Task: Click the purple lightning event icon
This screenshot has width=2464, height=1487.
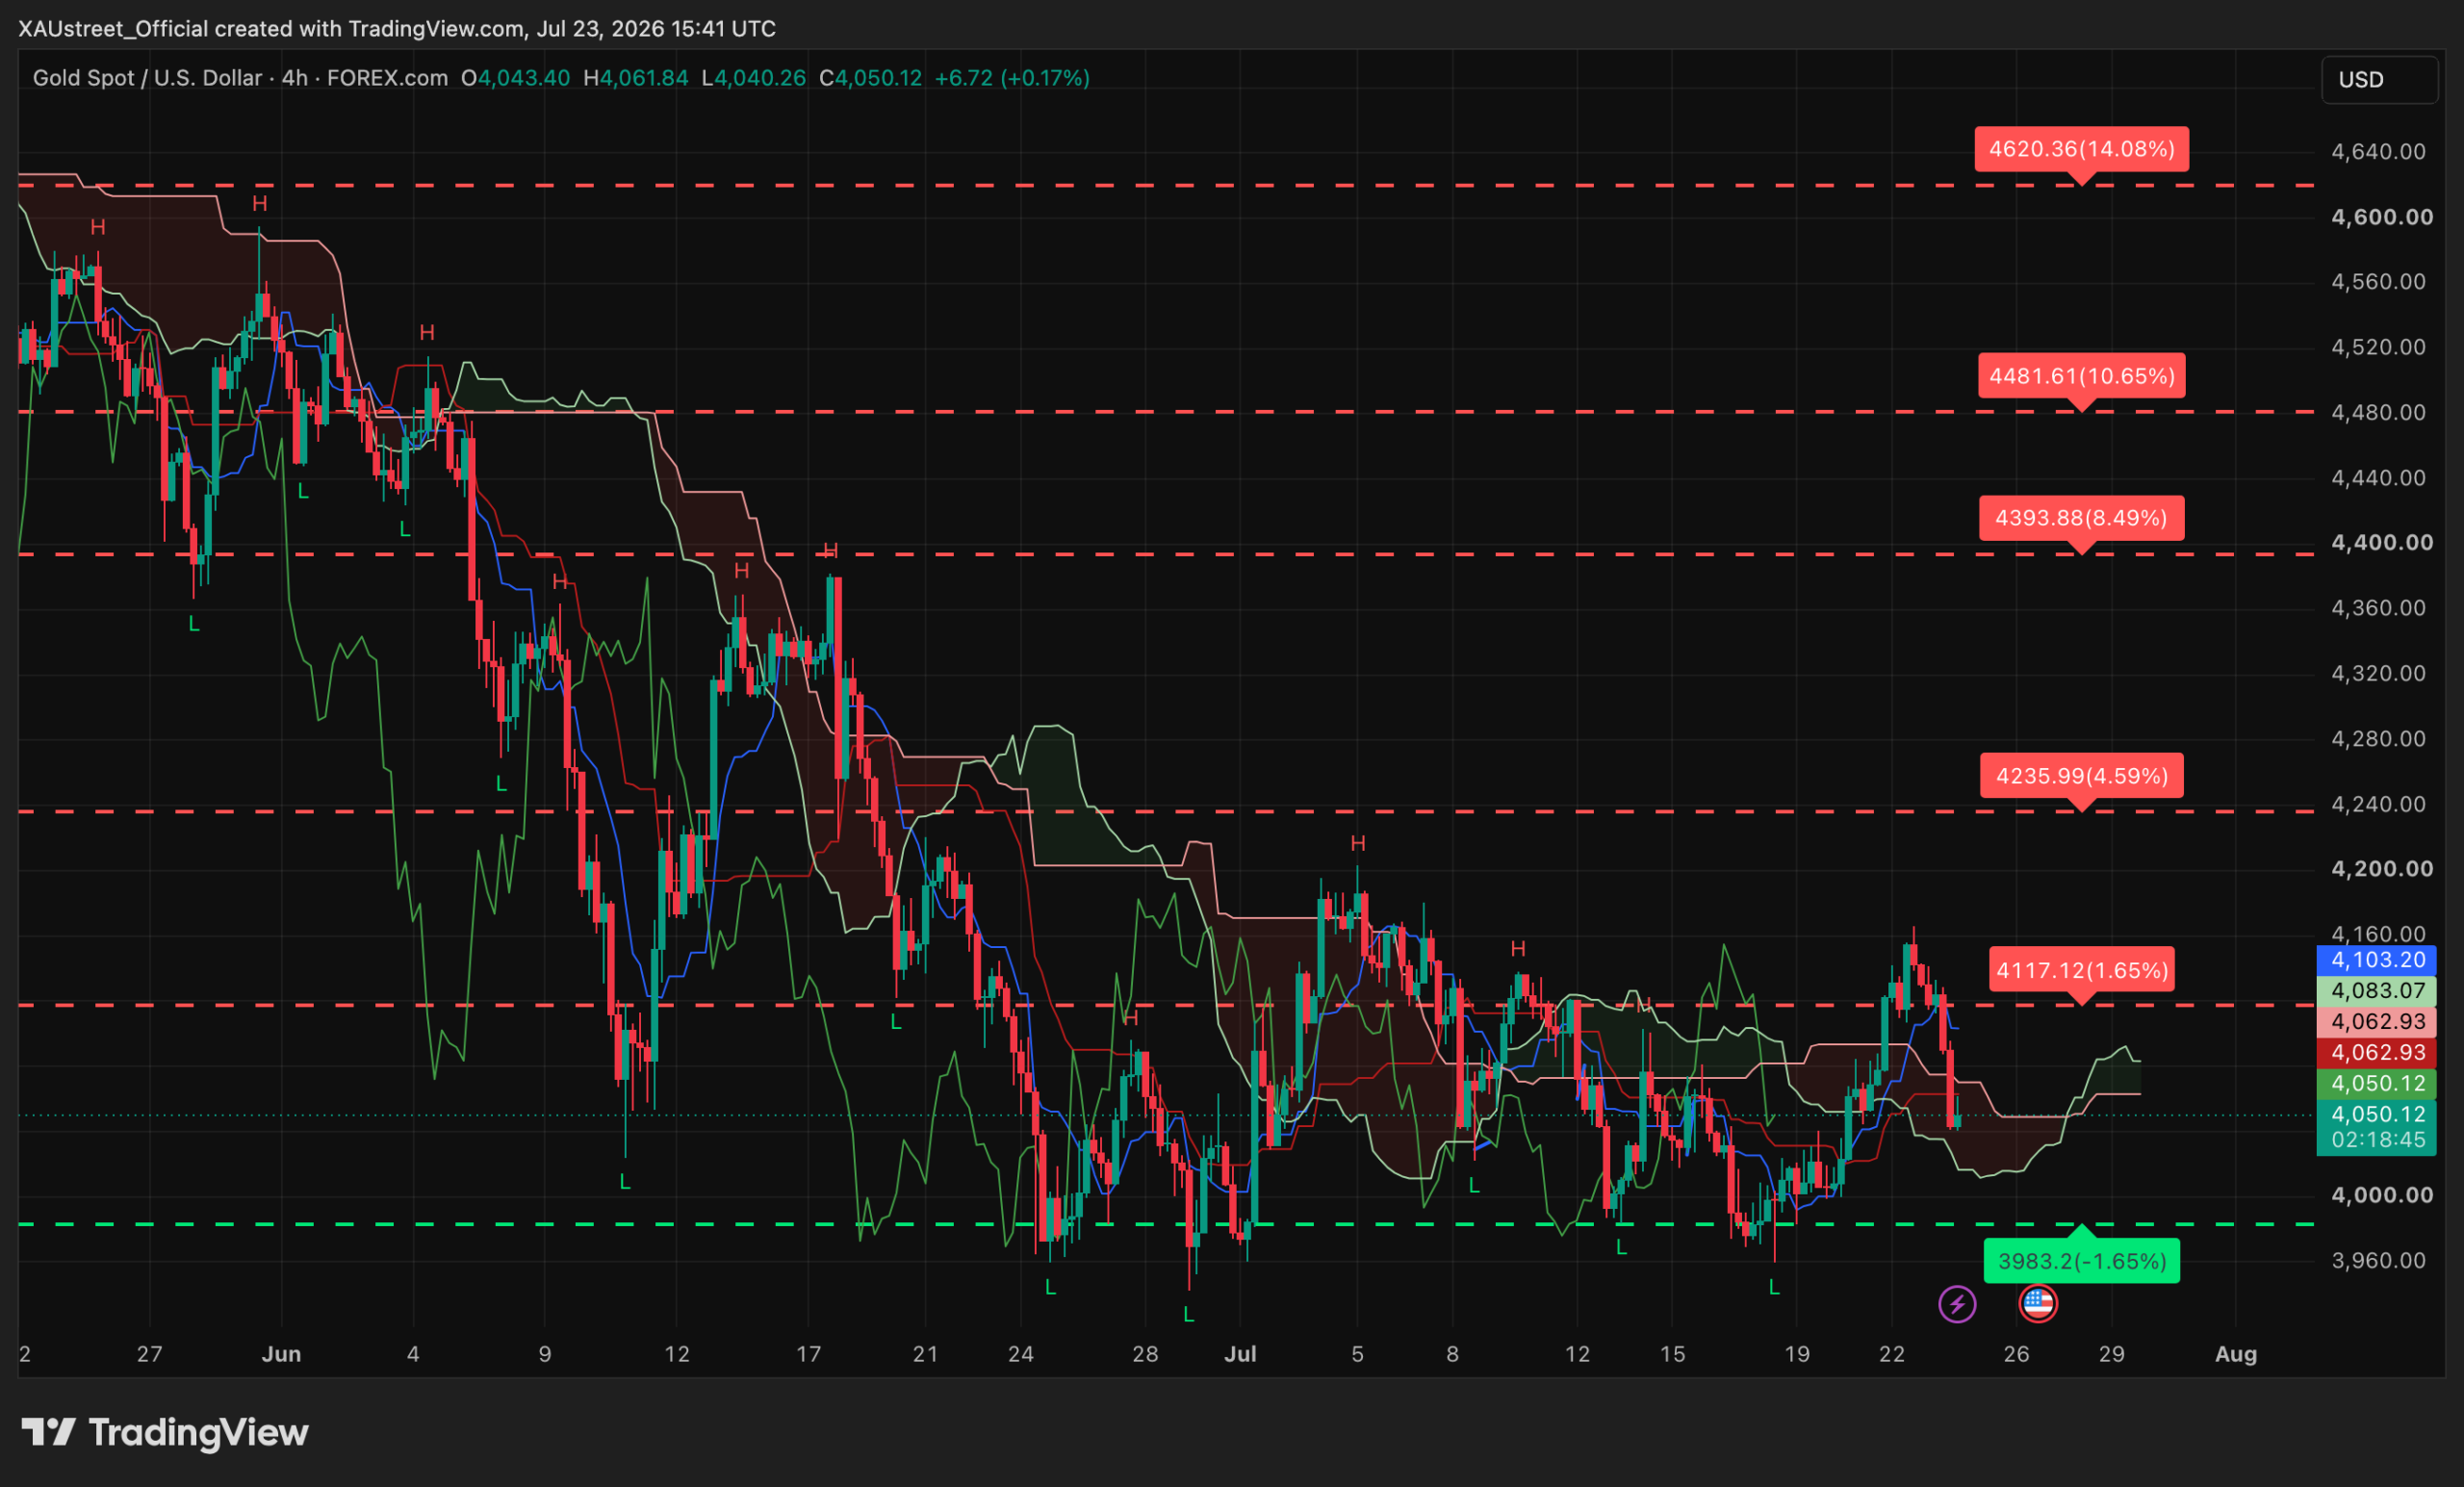Action: pos(1957,1304)
